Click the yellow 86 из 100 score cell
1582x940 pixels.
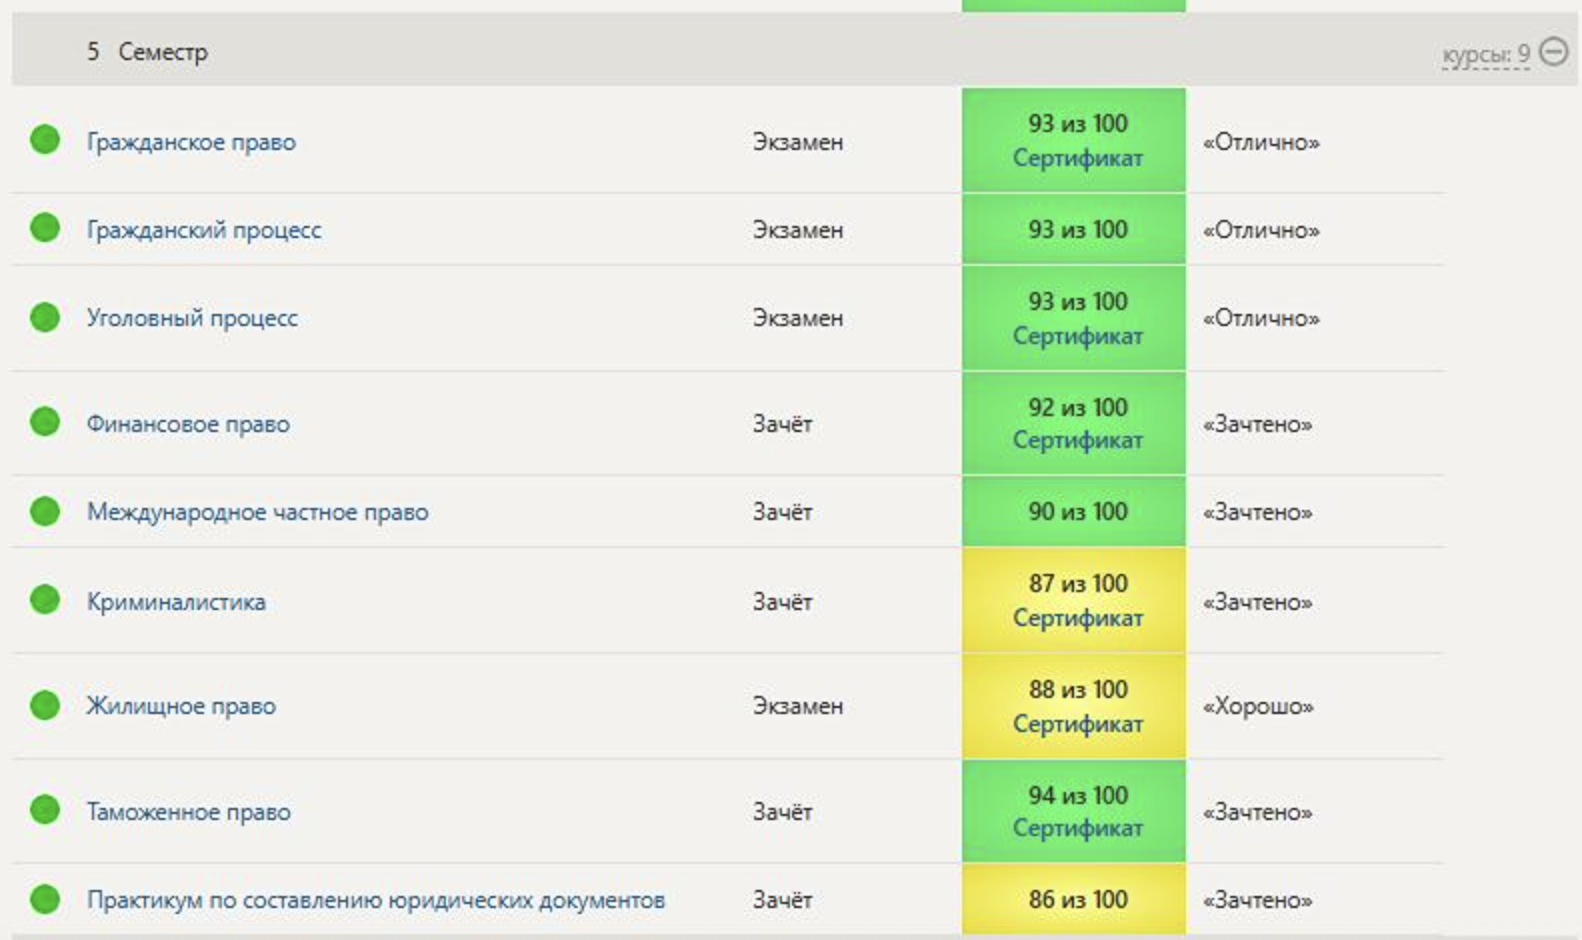(1074, 899)
